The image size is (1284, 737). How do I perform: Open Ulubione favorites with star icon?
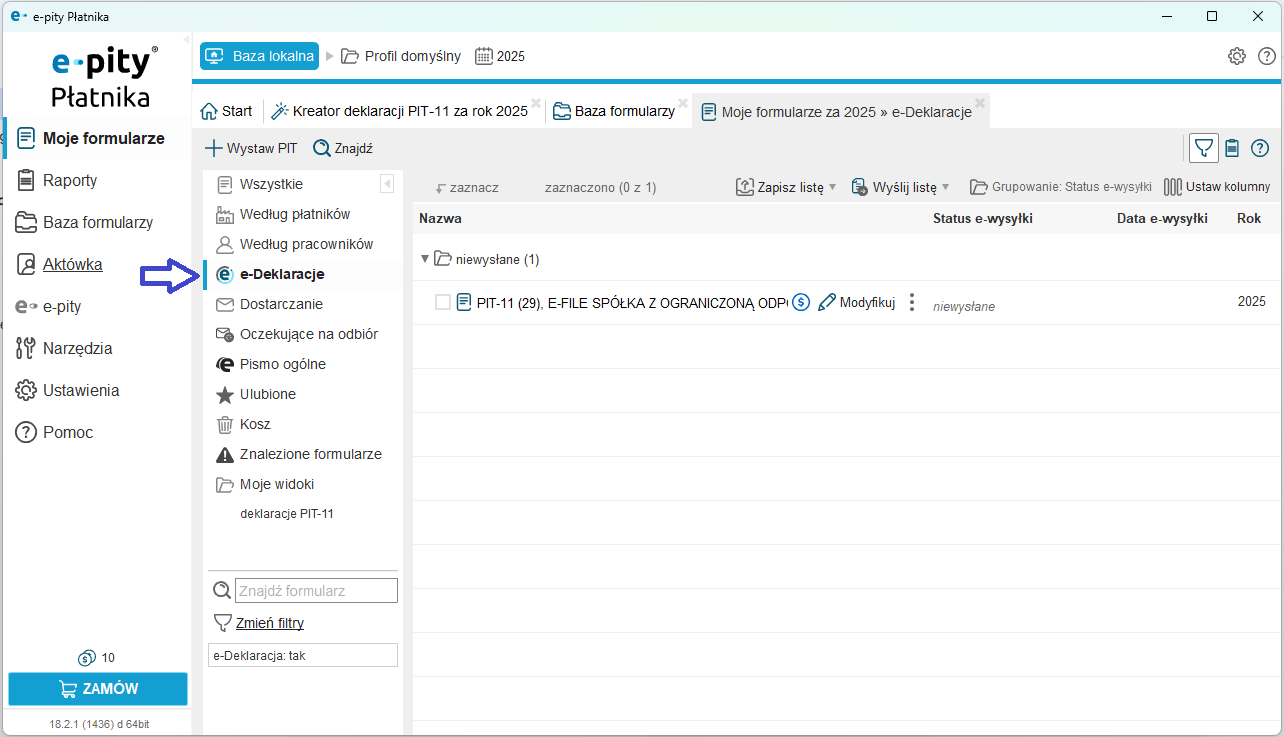[267, 394]
